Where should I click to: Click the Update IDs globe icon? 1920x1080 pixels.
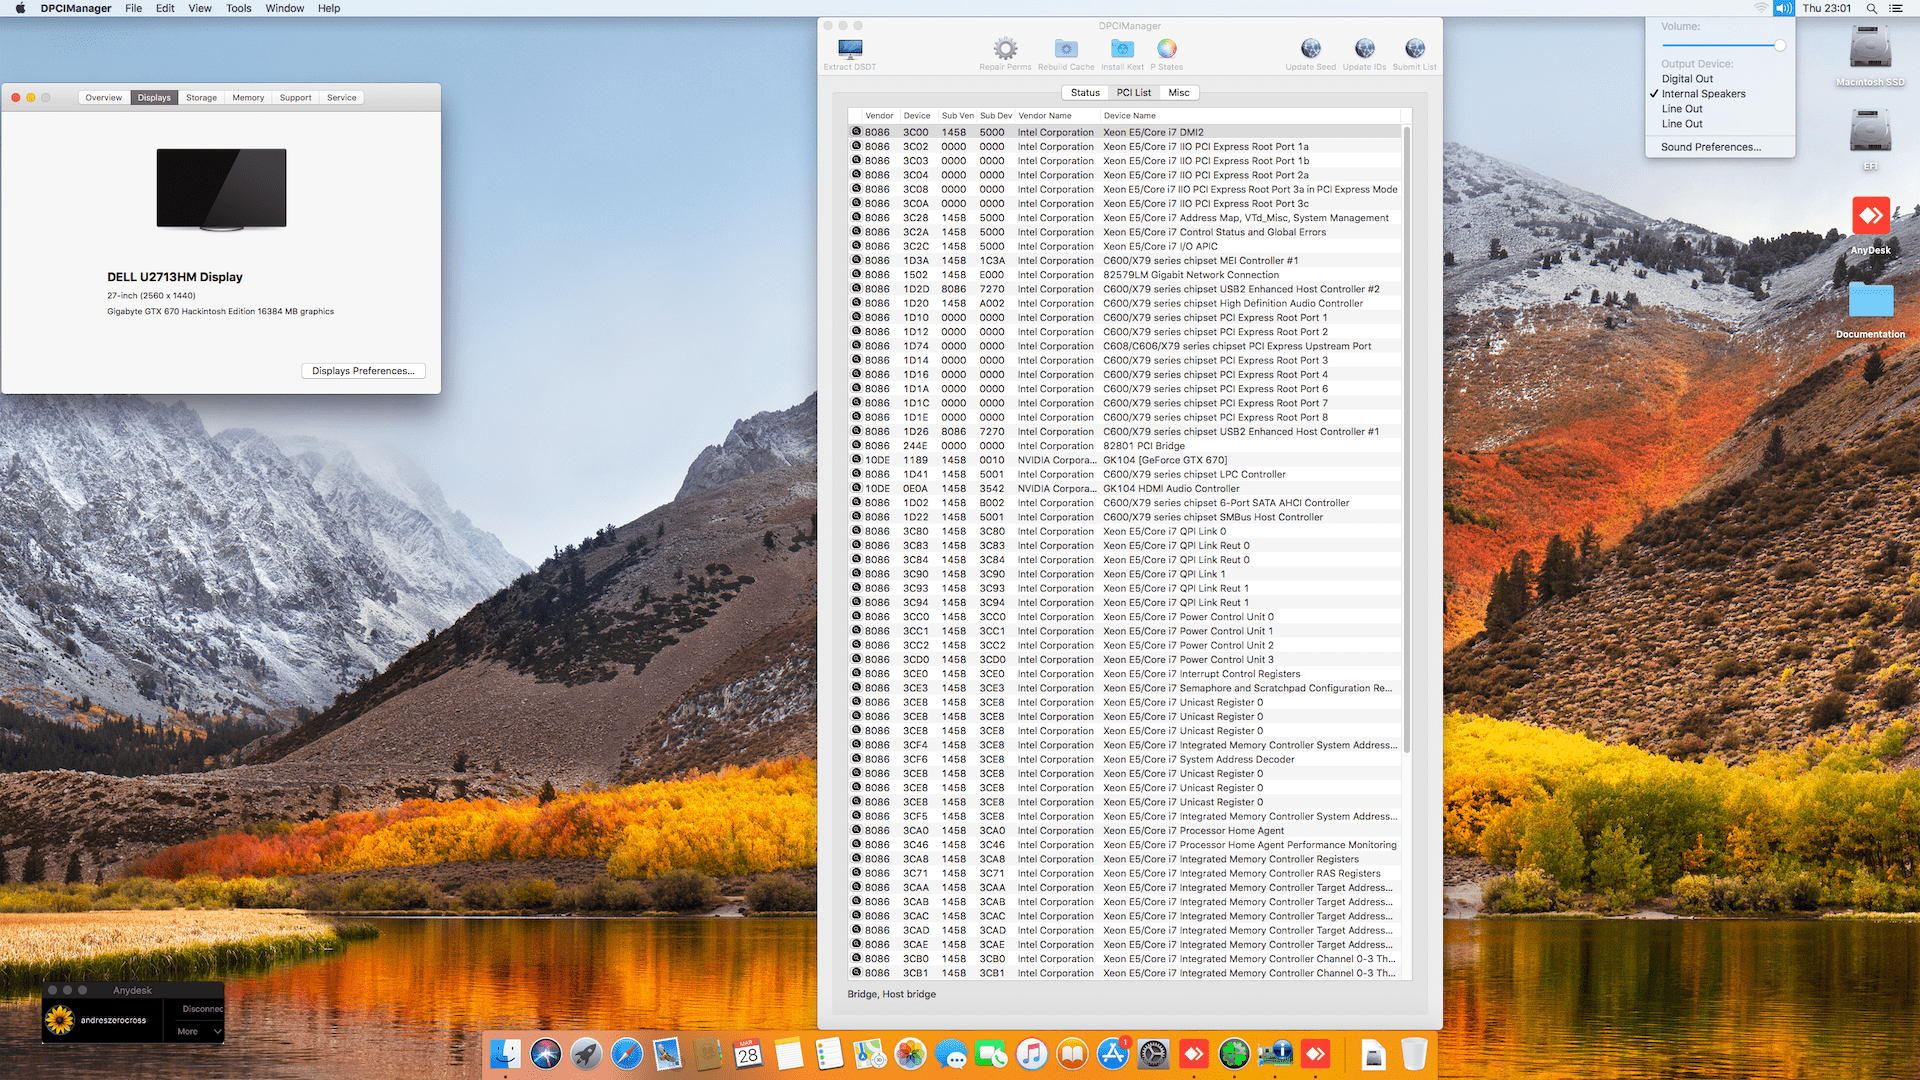pyautogui.click(x=1364, y=48)
